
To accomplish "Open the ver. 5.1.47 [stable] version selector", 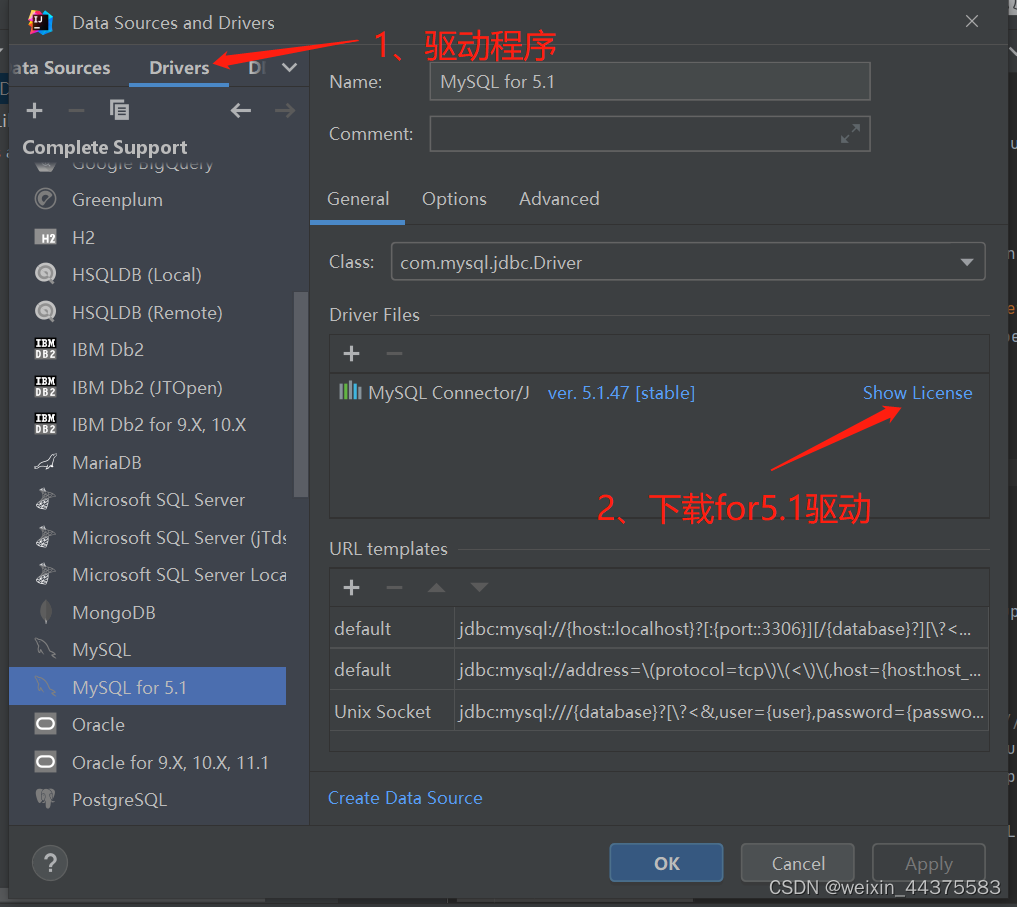I will point(621,393).
